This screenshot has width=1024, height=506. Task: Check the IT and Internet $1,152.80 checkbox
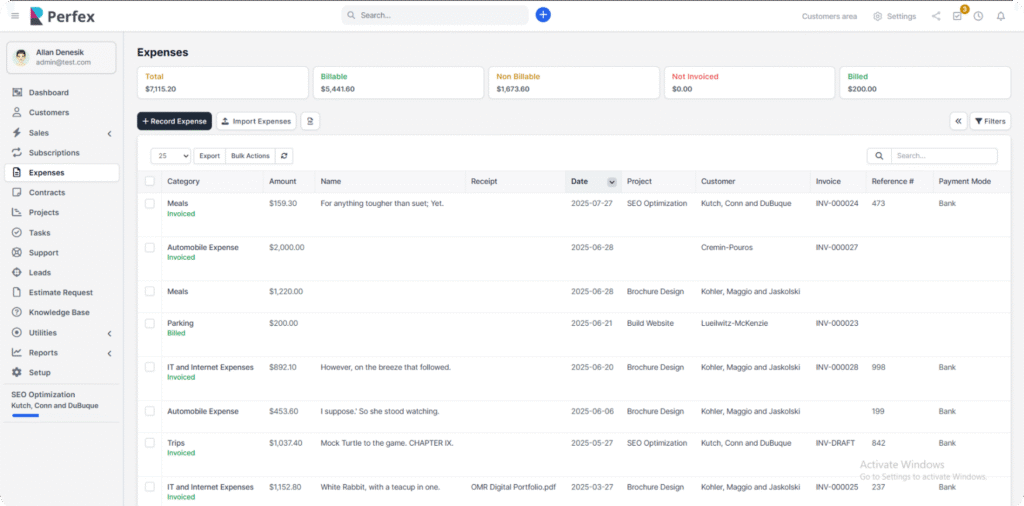[150, 487]
